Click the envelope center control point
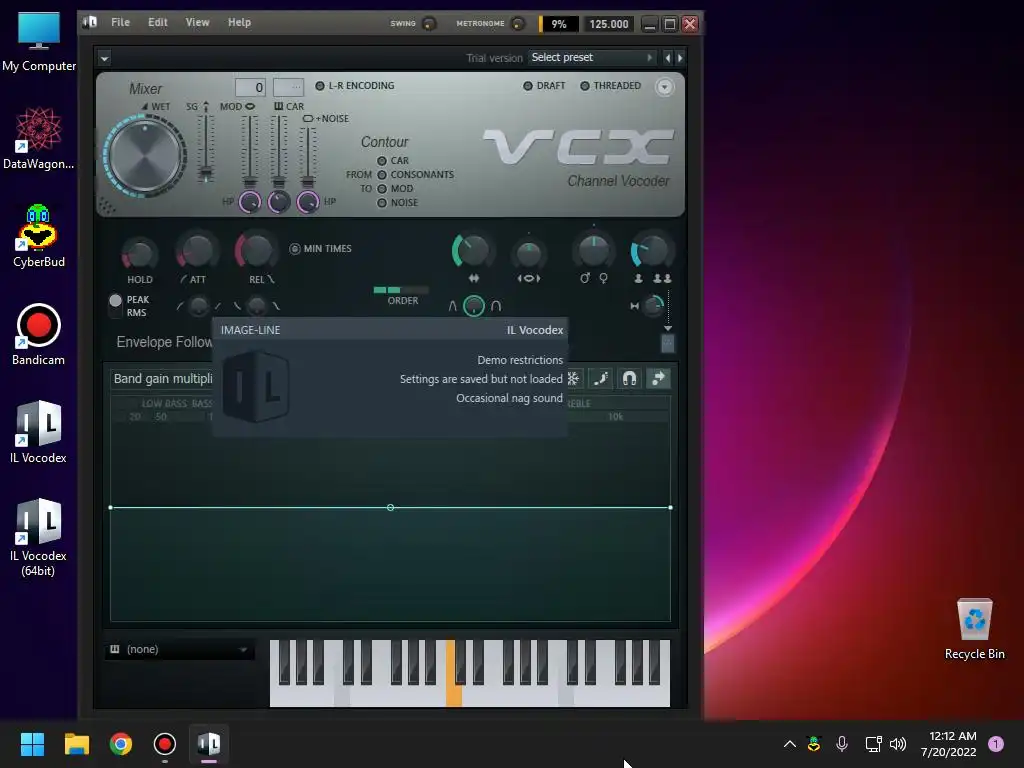The width and height of the screenshot is (1024, 768). point(391,507)
